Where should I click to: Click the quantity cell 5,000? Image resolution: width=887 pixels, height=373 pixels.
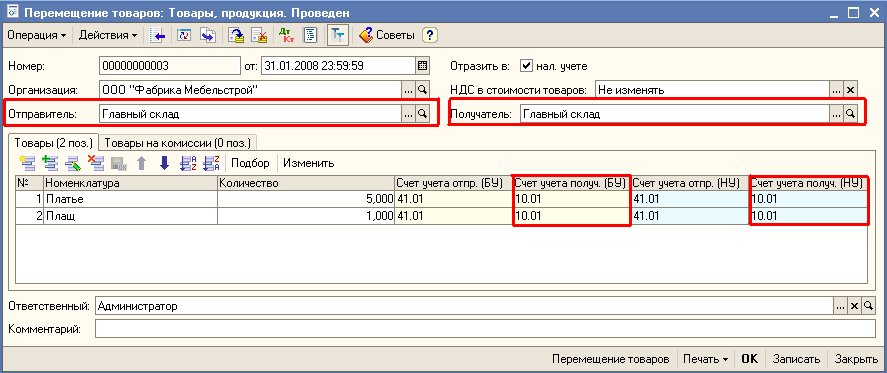[305, 199]
